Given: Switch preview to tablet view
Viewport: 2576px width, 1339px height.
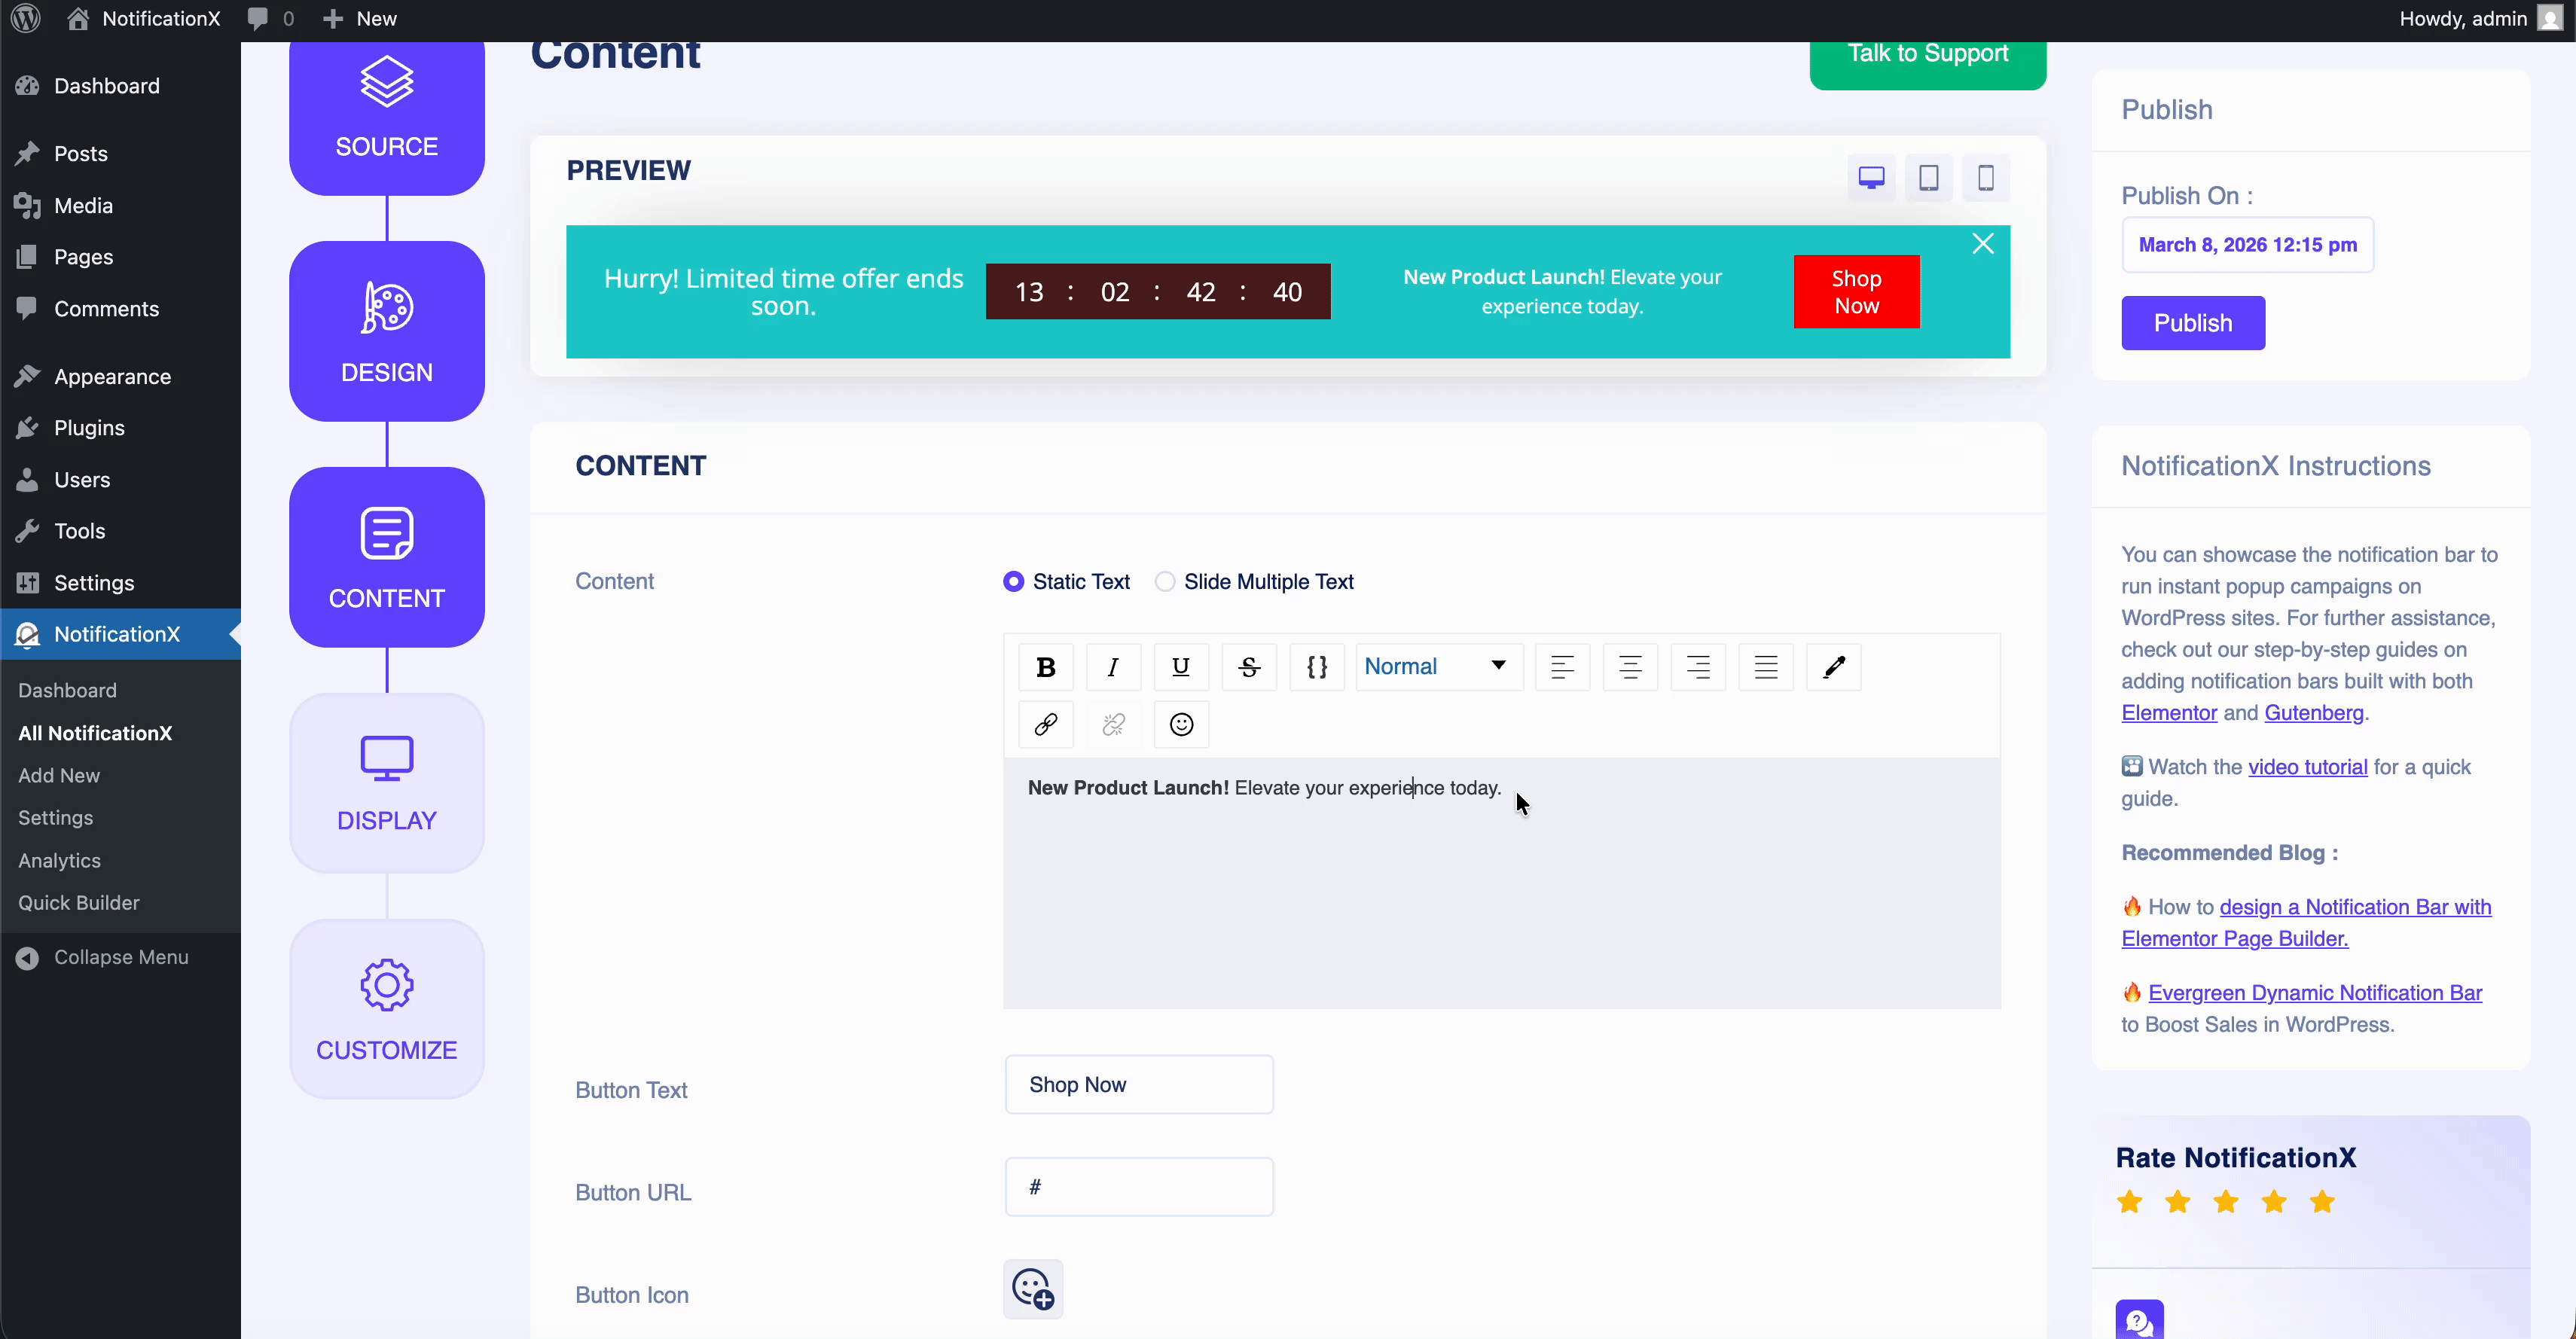Looking at the screenshot, I should (1929, 178).
